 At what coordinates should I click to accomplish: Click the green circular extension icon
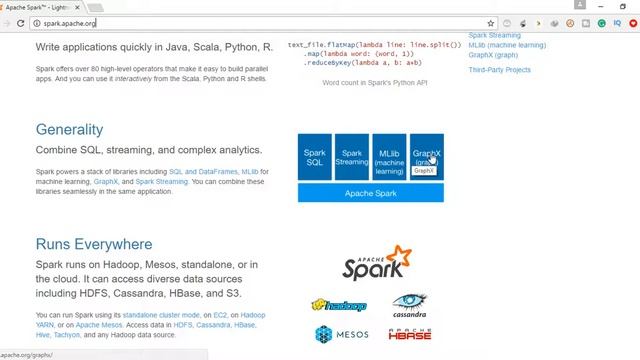(x=602, y=23)
